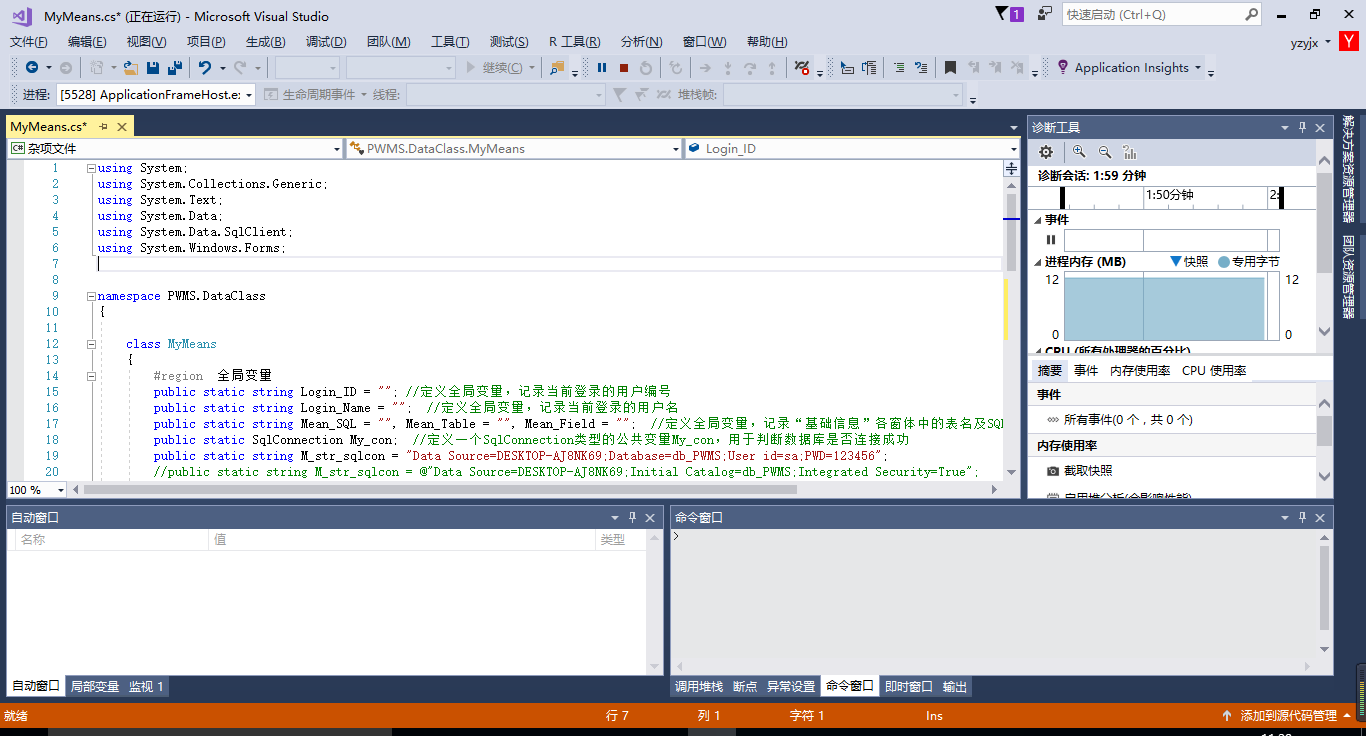
Task: Switch to the CPU usage tab
Action: [x=1214, y=370]
